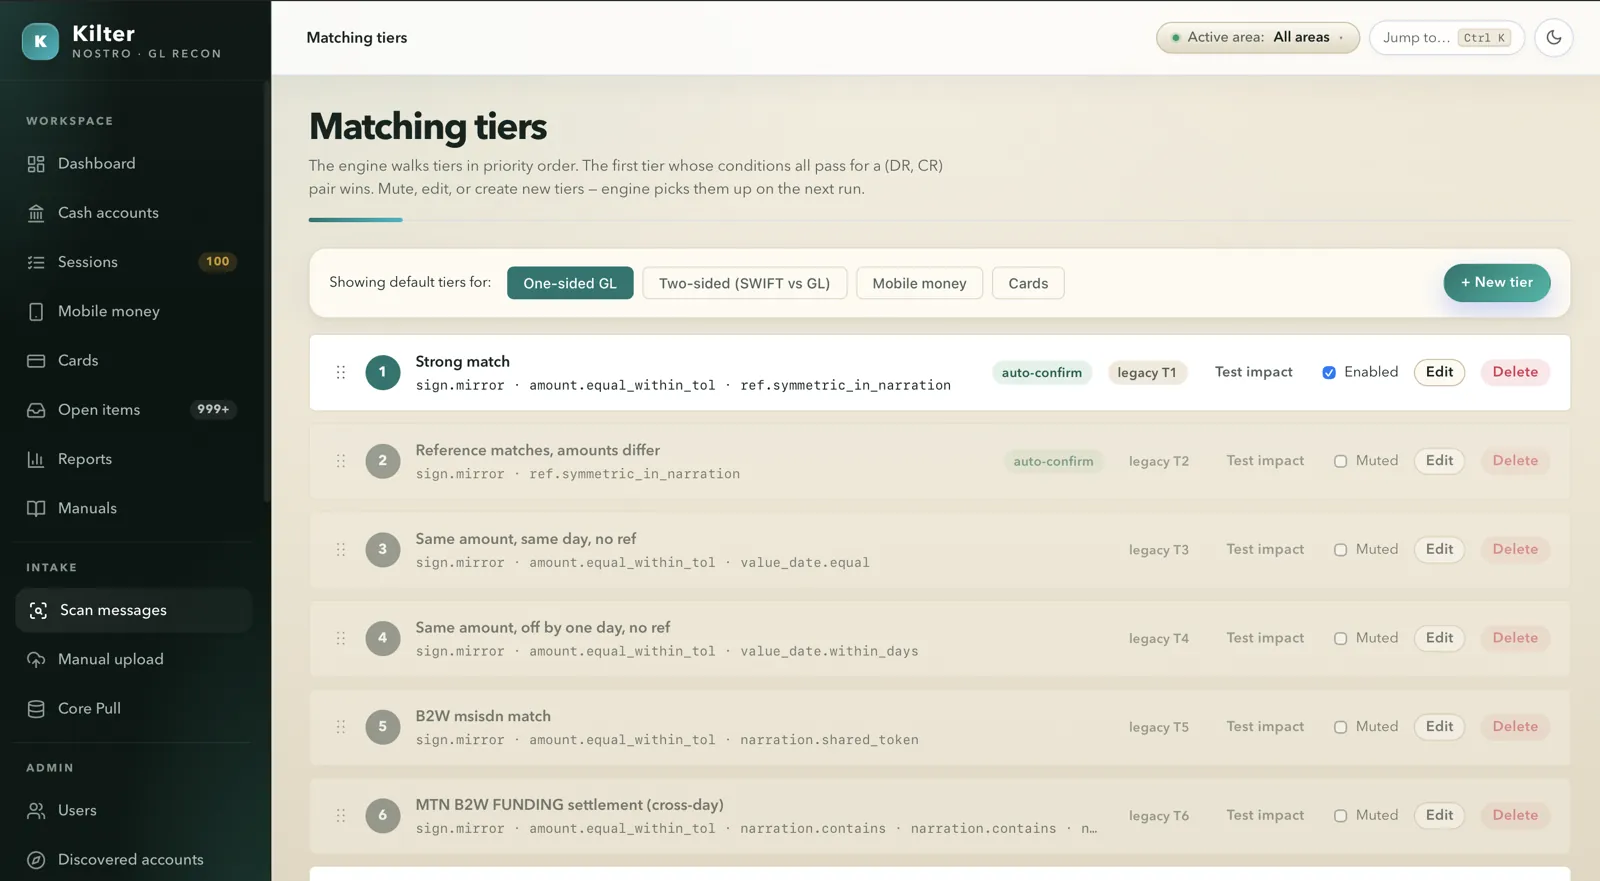Click the Manuals book icon

36,508
